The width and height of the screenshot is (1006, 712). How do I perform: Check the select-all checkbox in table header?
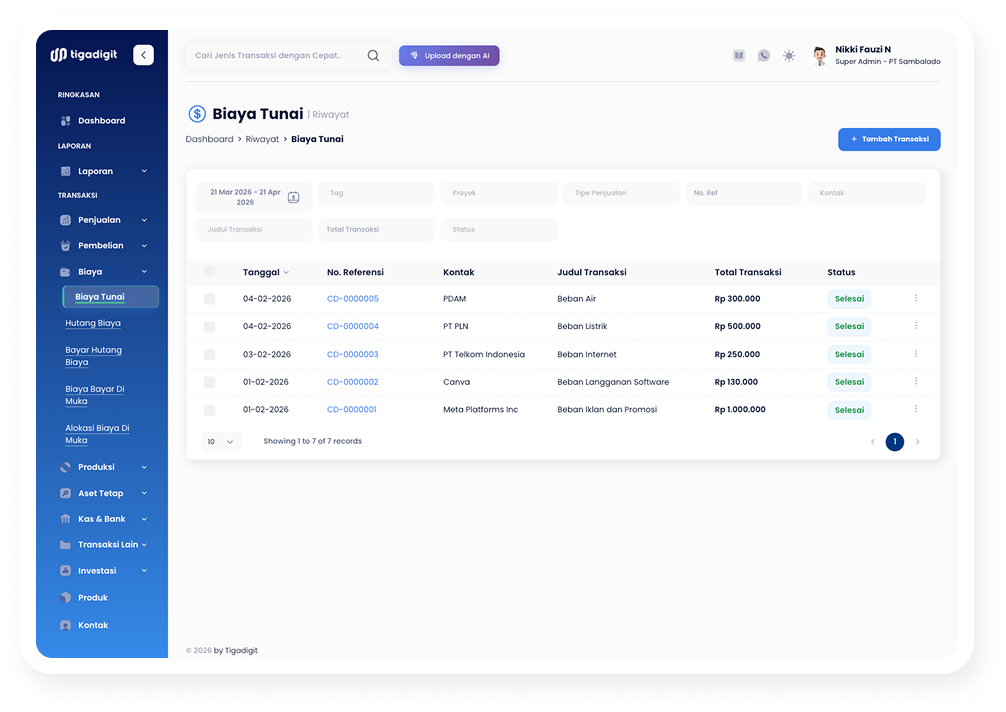click(209, 272)
